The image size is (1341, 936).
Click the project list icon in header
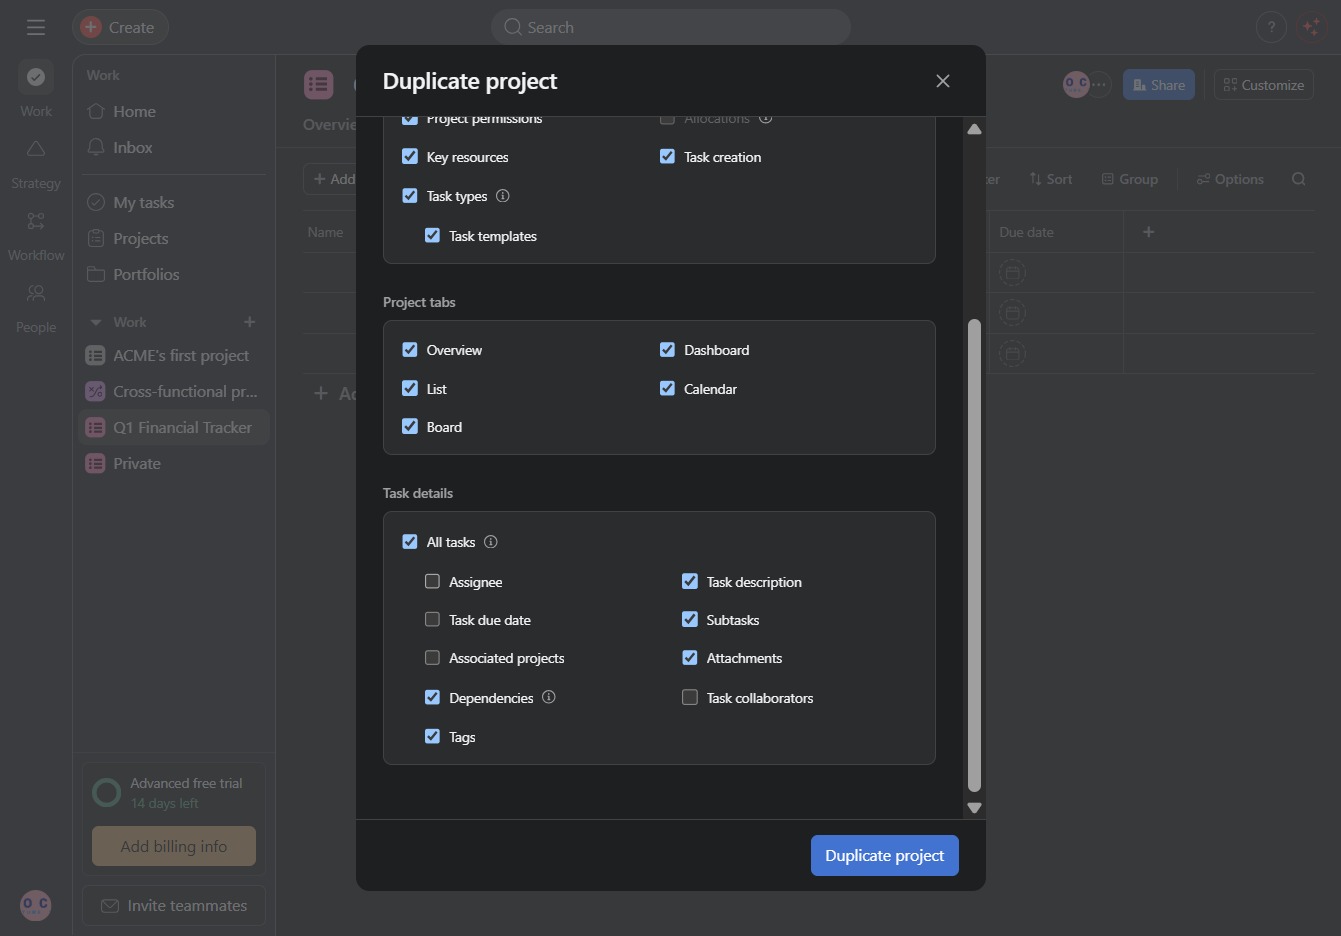(x=319, y=84)
